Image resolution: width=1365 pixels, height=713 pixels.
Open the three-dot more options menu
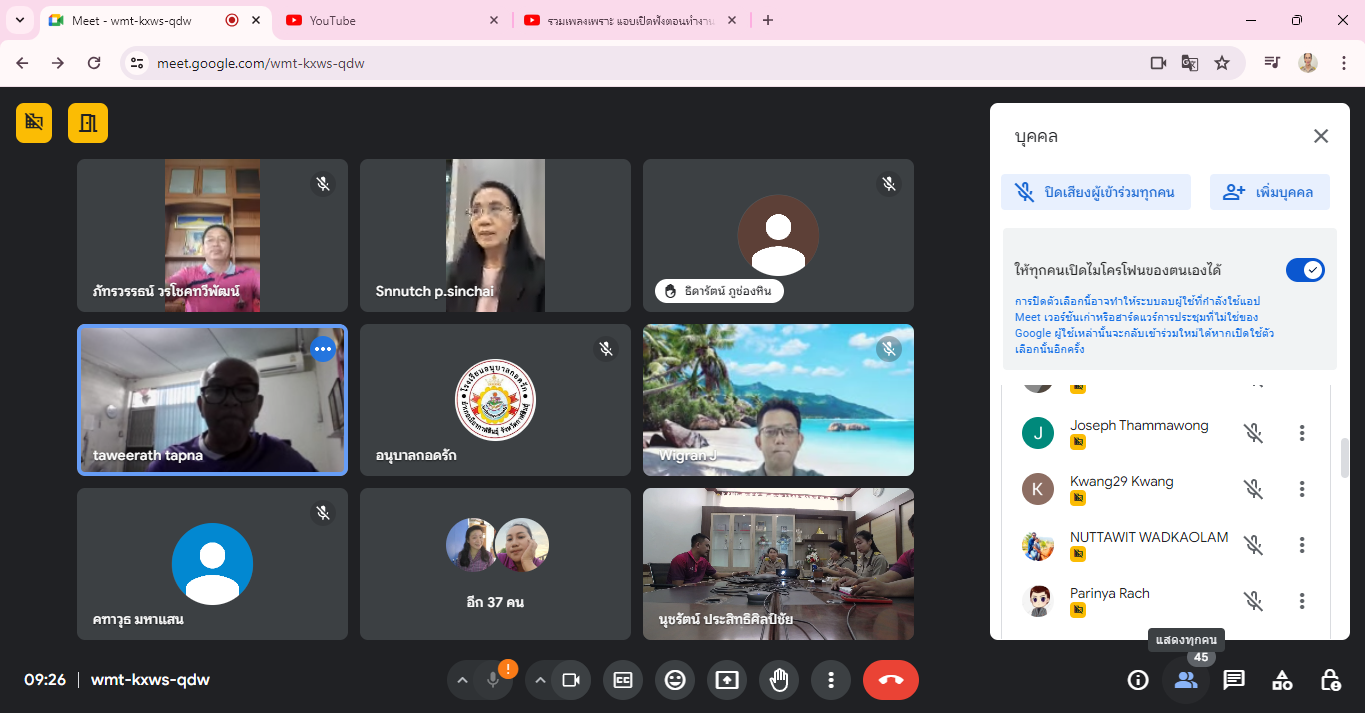pyautogui.click(x=831, y=680)
